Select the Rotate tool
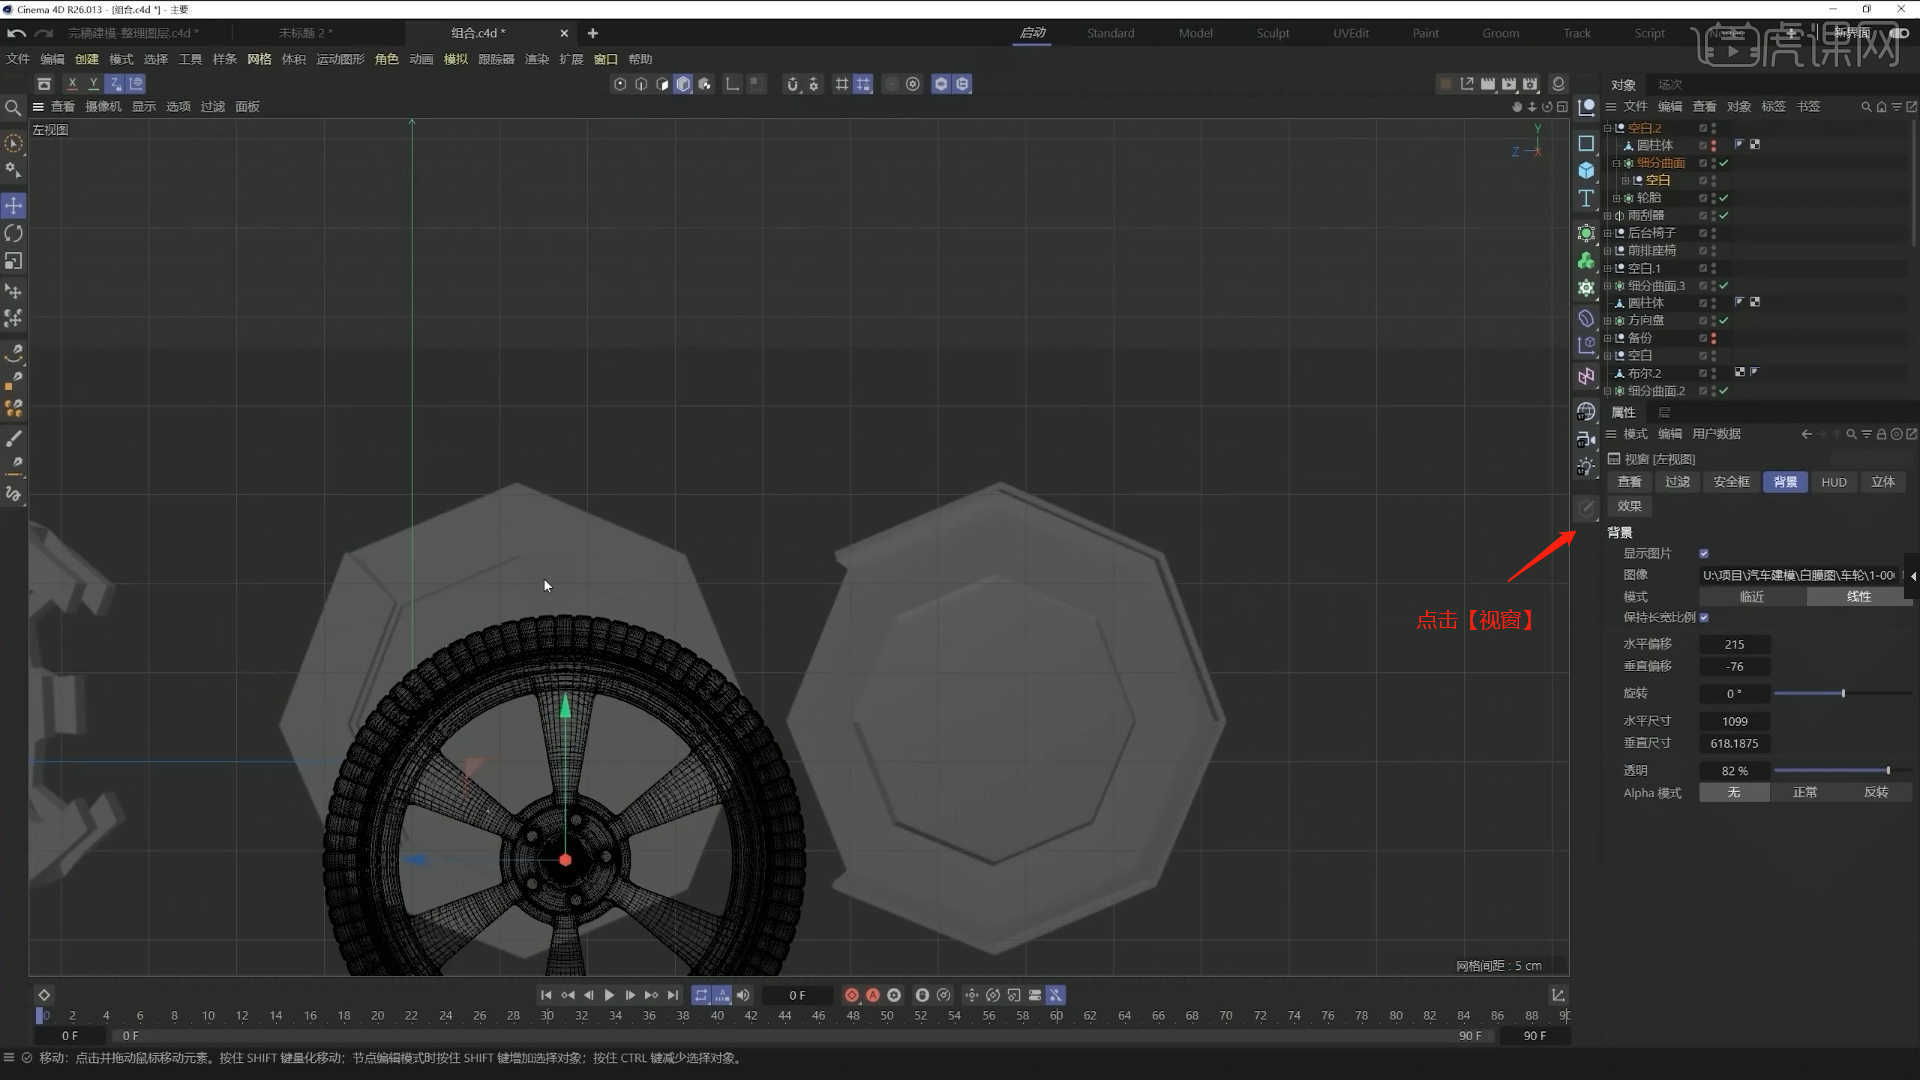This screenshot has height=1080, width=1920. click(13, 234)
